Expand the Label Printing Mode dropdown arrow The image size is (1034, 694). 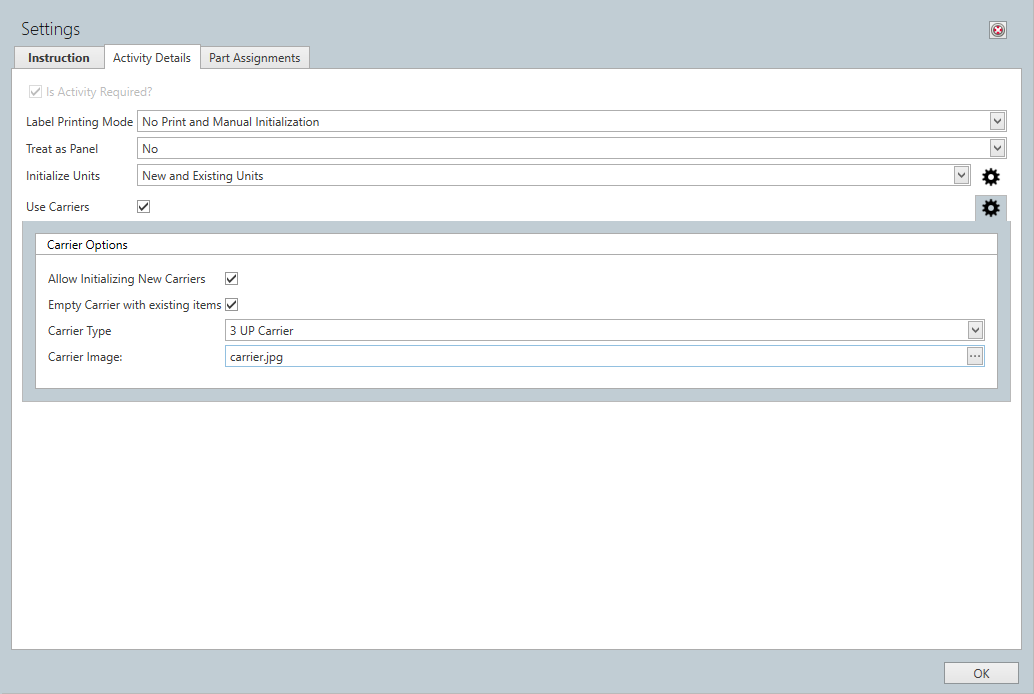point(997,122)
